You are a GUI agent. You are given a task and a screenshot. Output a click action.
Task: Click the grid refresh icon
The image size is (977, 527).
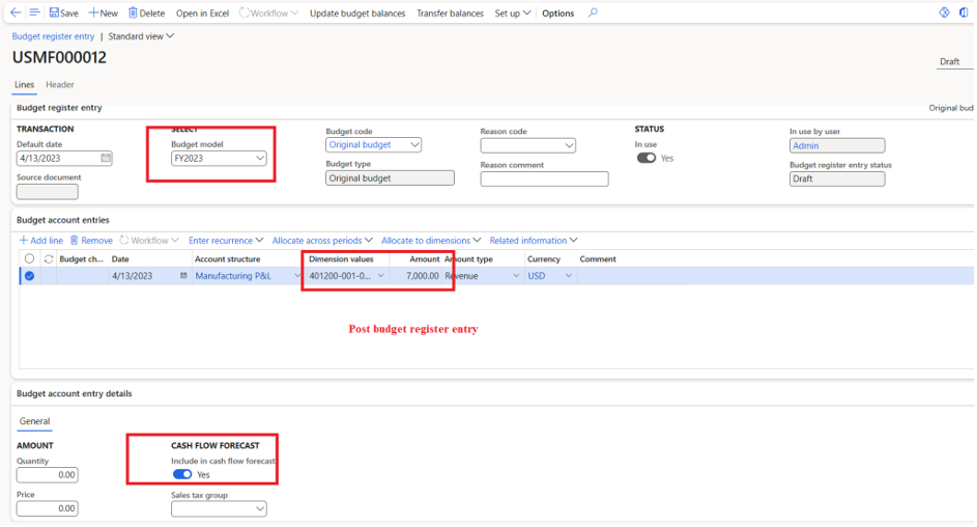48,259
